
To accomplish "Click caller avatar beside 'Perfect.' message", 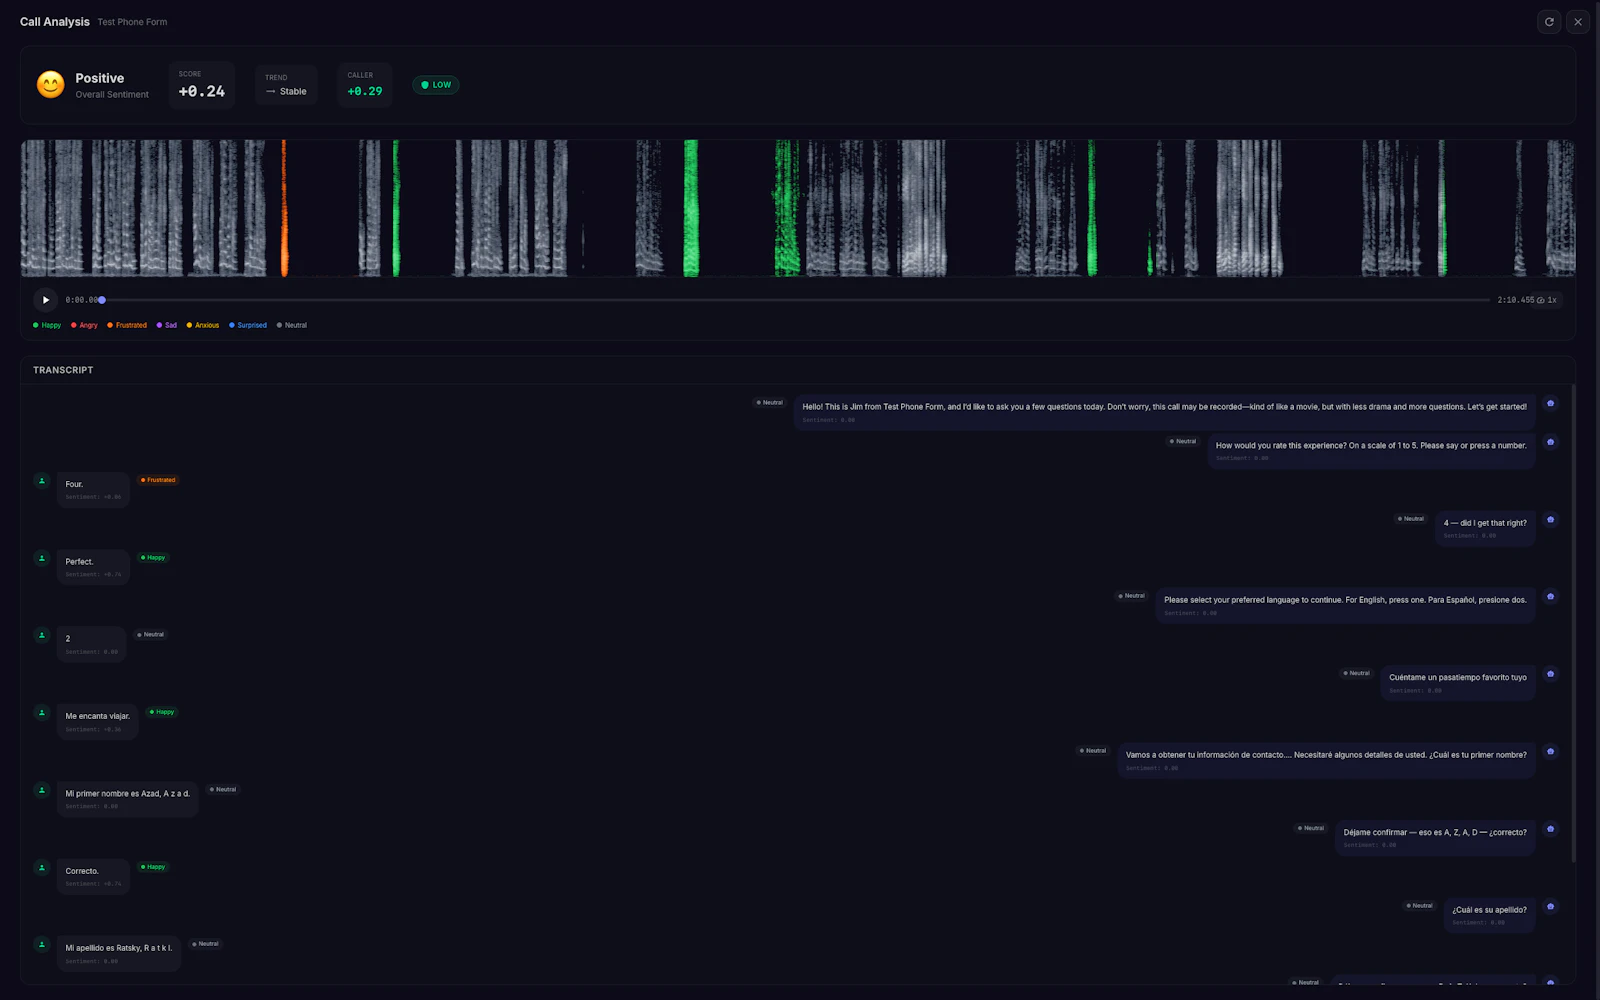I will [x=42, y=558].
